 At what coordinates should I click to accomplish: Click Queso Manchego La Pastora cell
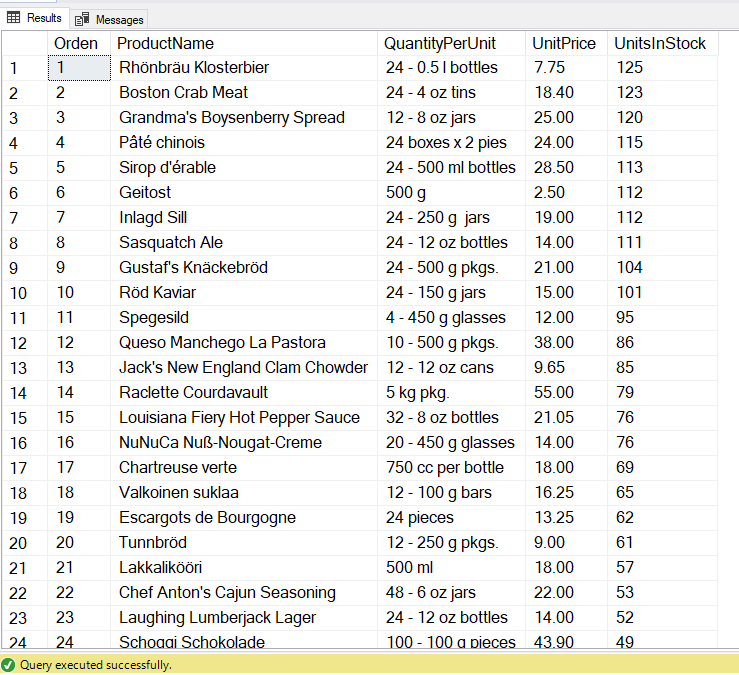coord(244,343)
